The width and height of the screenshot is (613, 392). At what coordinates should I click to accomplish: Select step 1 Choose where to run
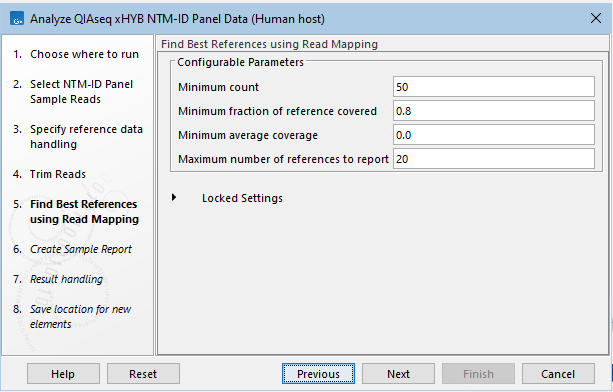pyautogui.click(x=76, y=54)
